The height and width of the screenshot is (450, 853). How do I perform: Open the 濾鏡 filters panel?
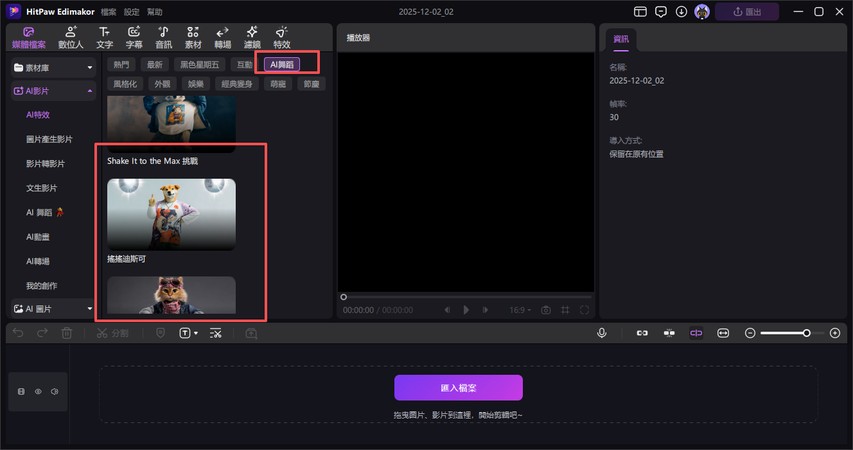click(252, 38)
